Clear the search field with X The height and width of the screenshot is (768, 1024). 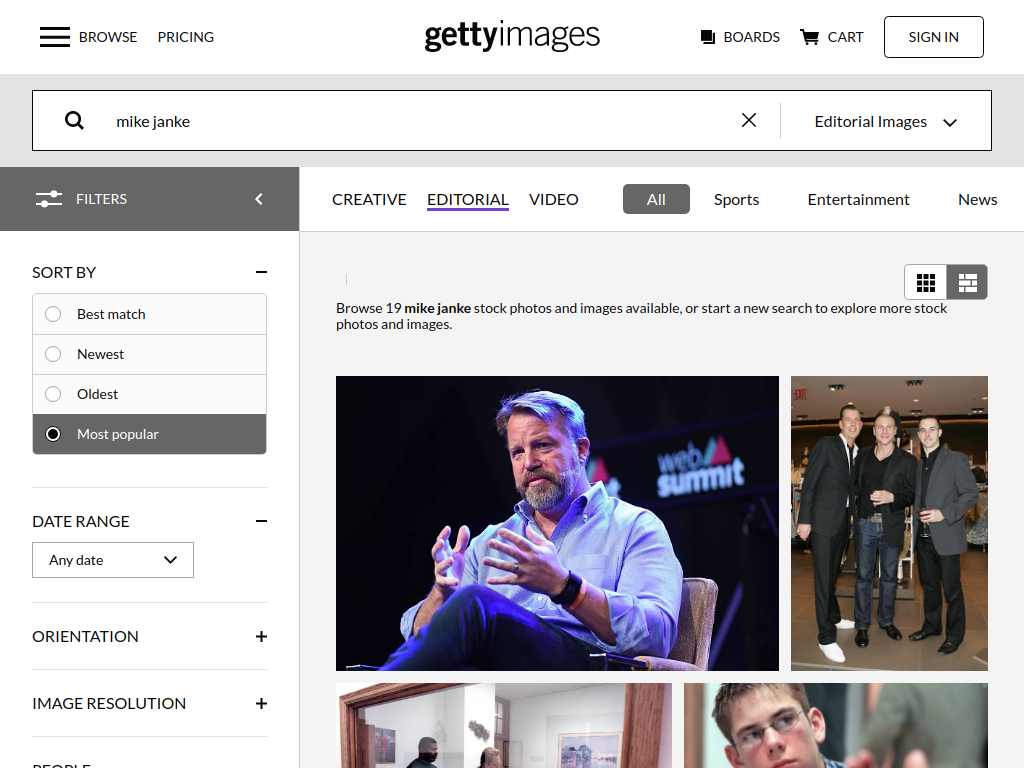749,120
